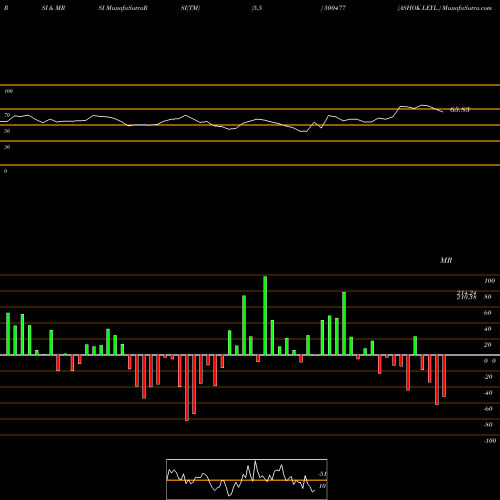Click the 60 label on histogram axis
500x500 pixels.
(487, 313)
